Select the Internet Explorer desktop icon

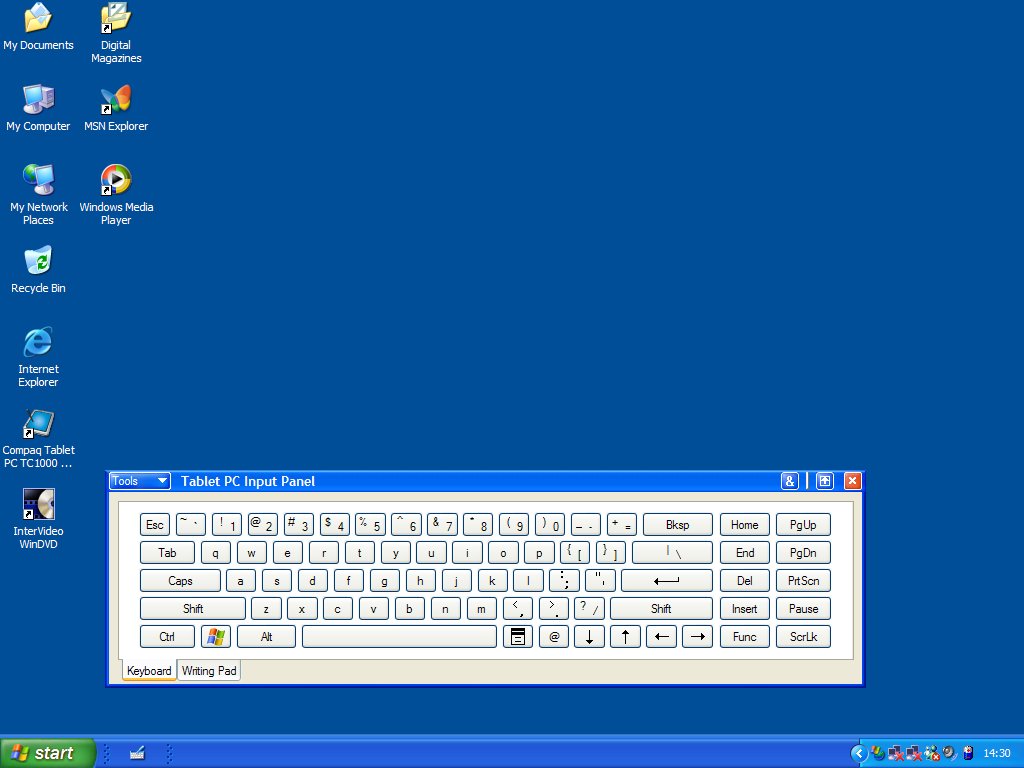[38, 357]
